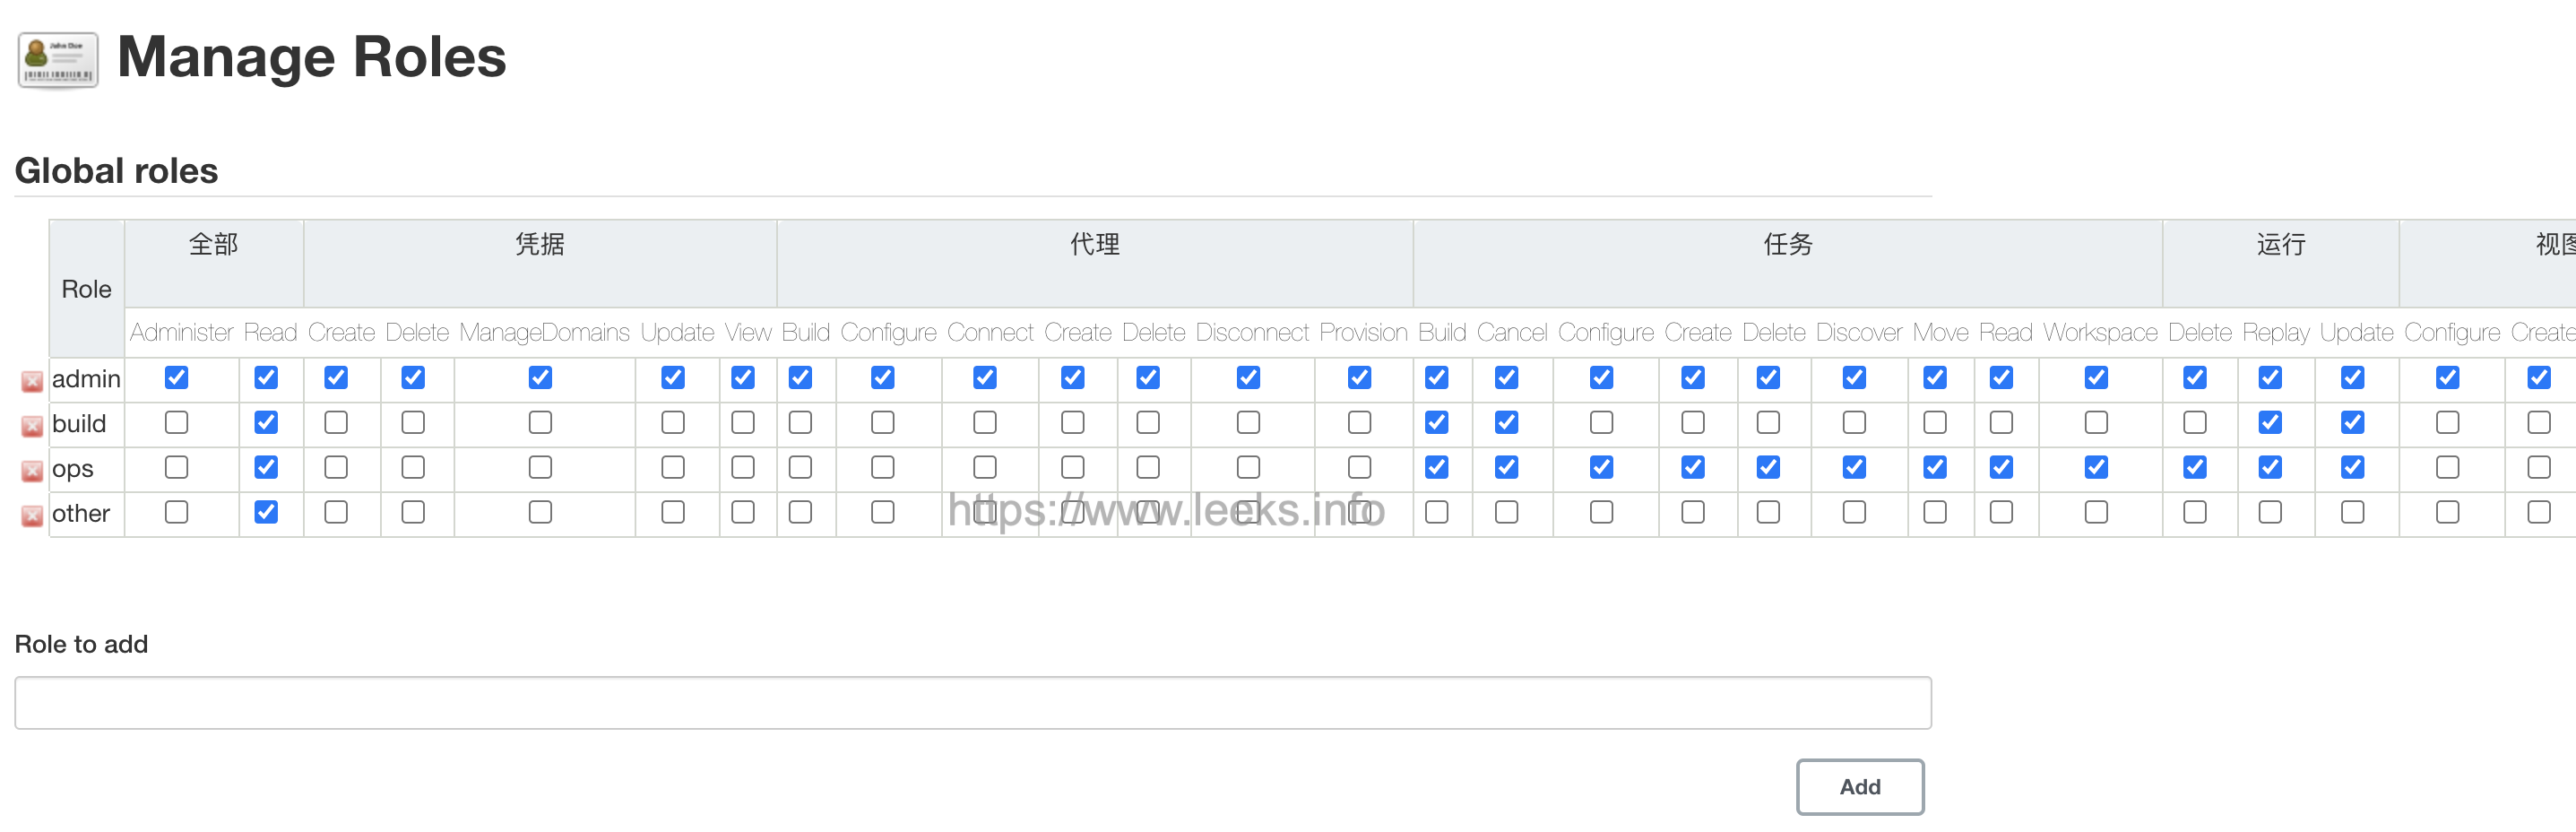2576x832 pixels.
Task: Click the 任务 group header
Action: [x=1788, y=244]
